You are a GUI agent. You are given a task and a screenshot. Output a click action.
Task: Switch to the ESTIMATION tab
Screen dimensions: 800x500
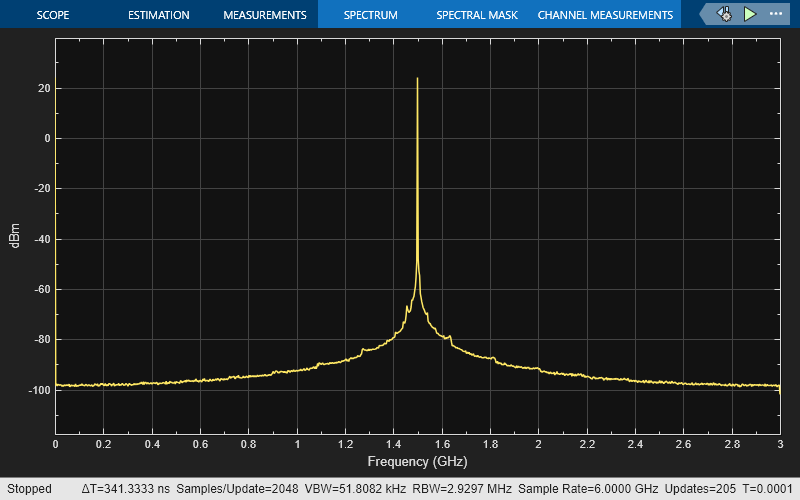[x=159, y=15]
